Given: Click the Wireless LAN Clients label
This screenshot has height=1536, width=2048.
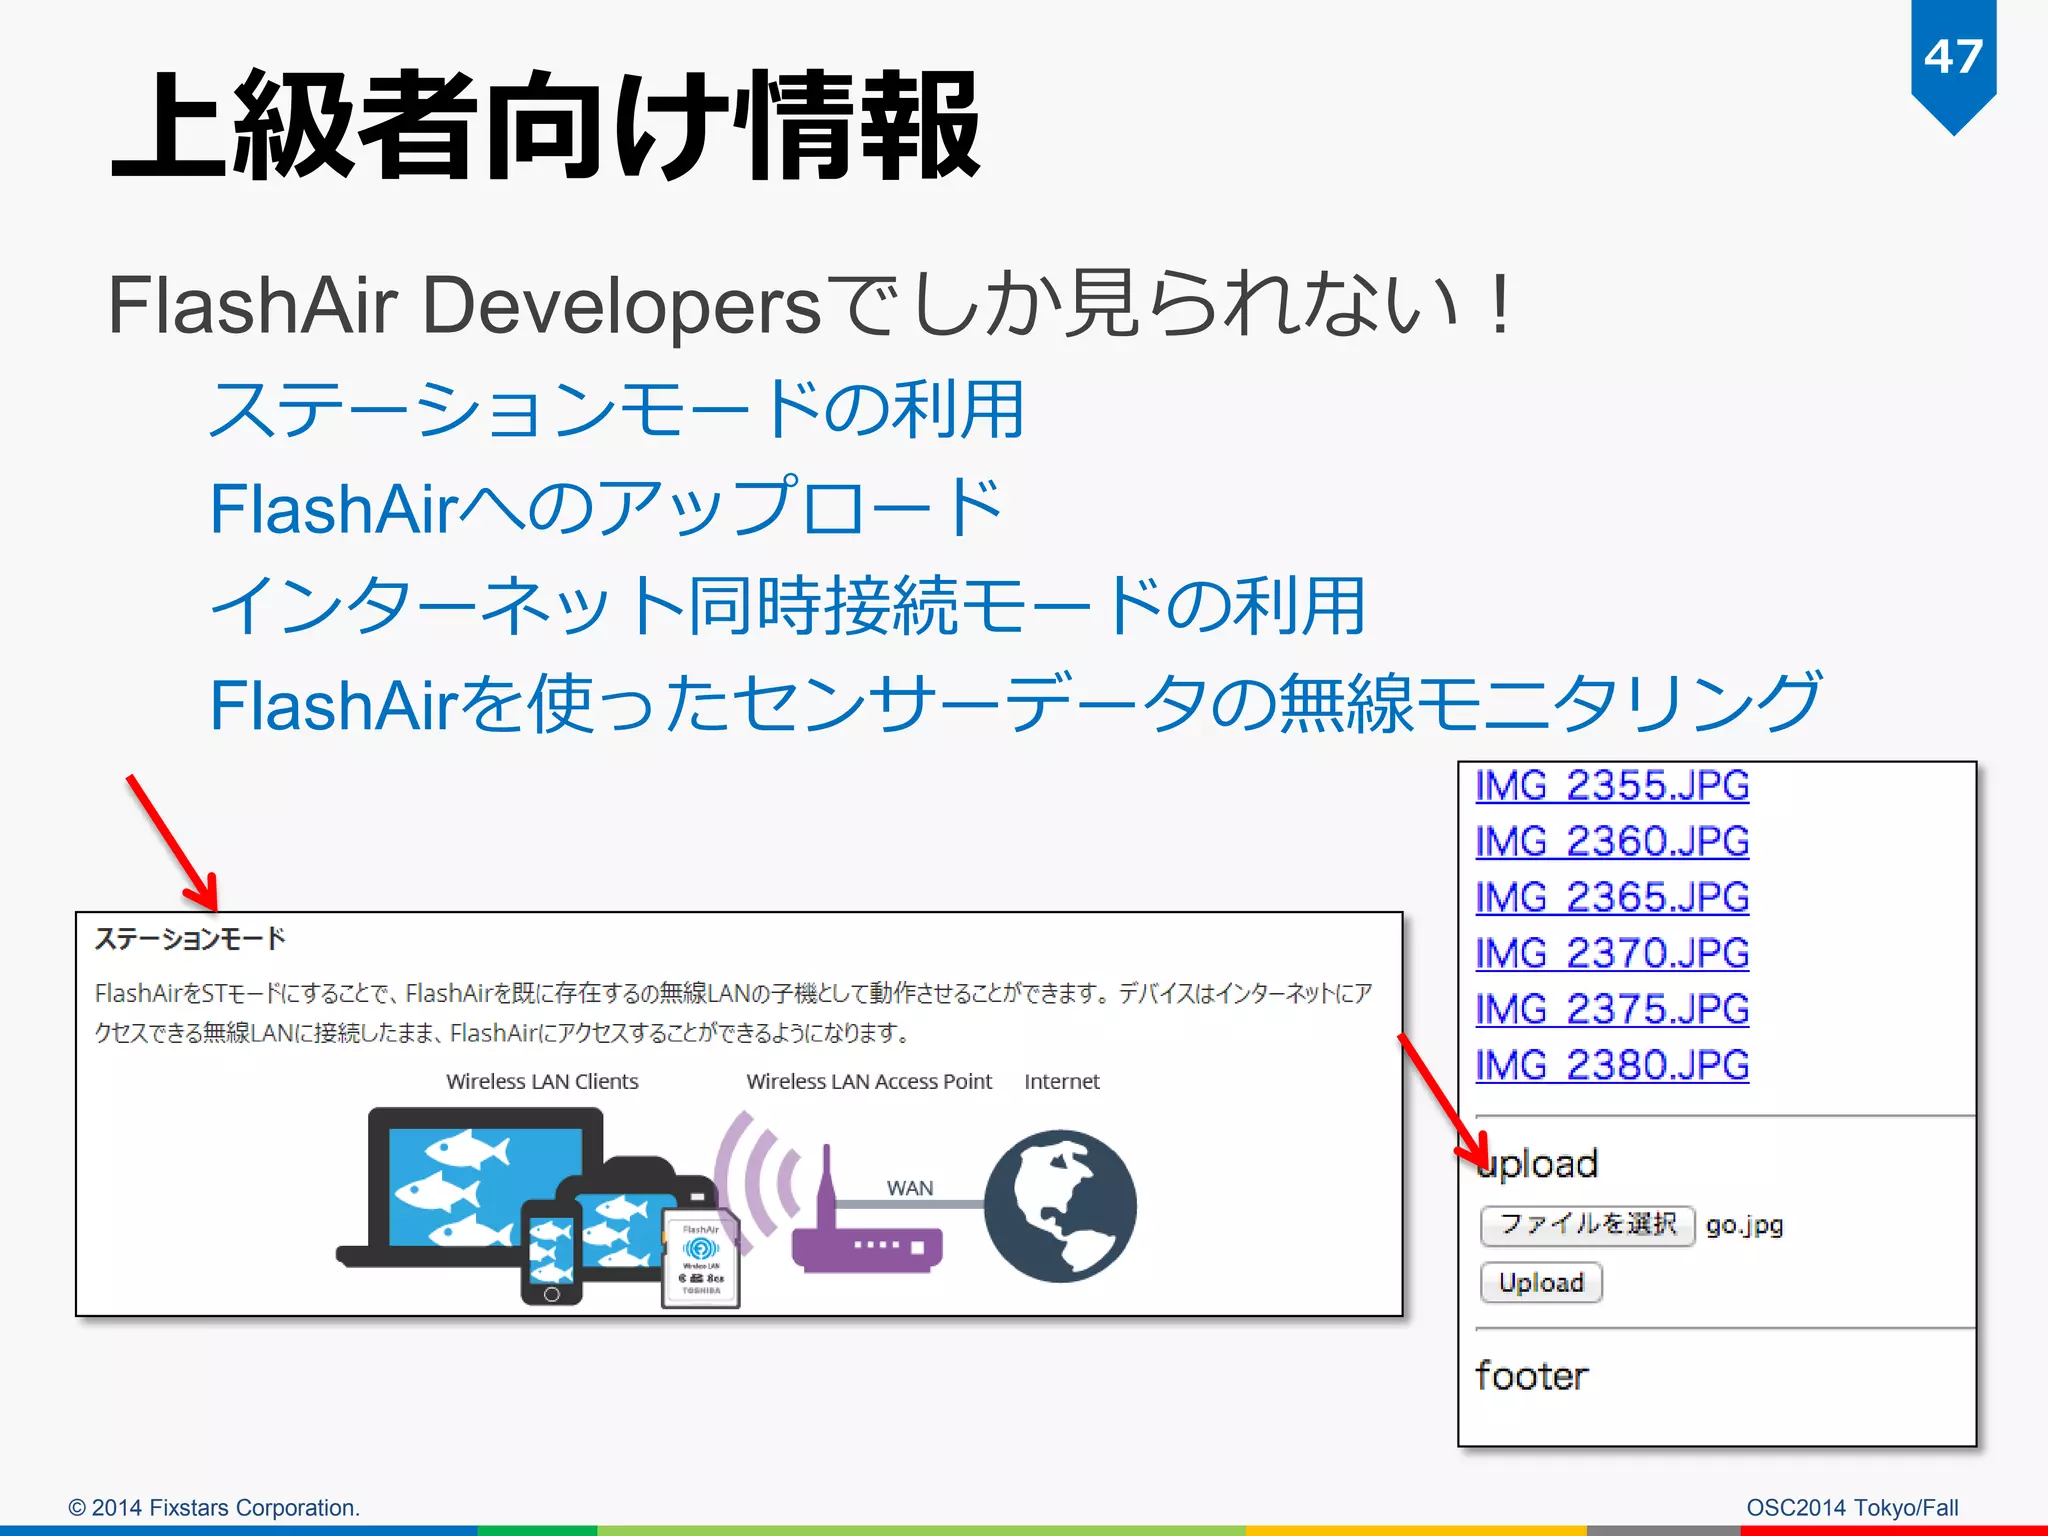Looking at the screenshot, I should (542, 1081).
